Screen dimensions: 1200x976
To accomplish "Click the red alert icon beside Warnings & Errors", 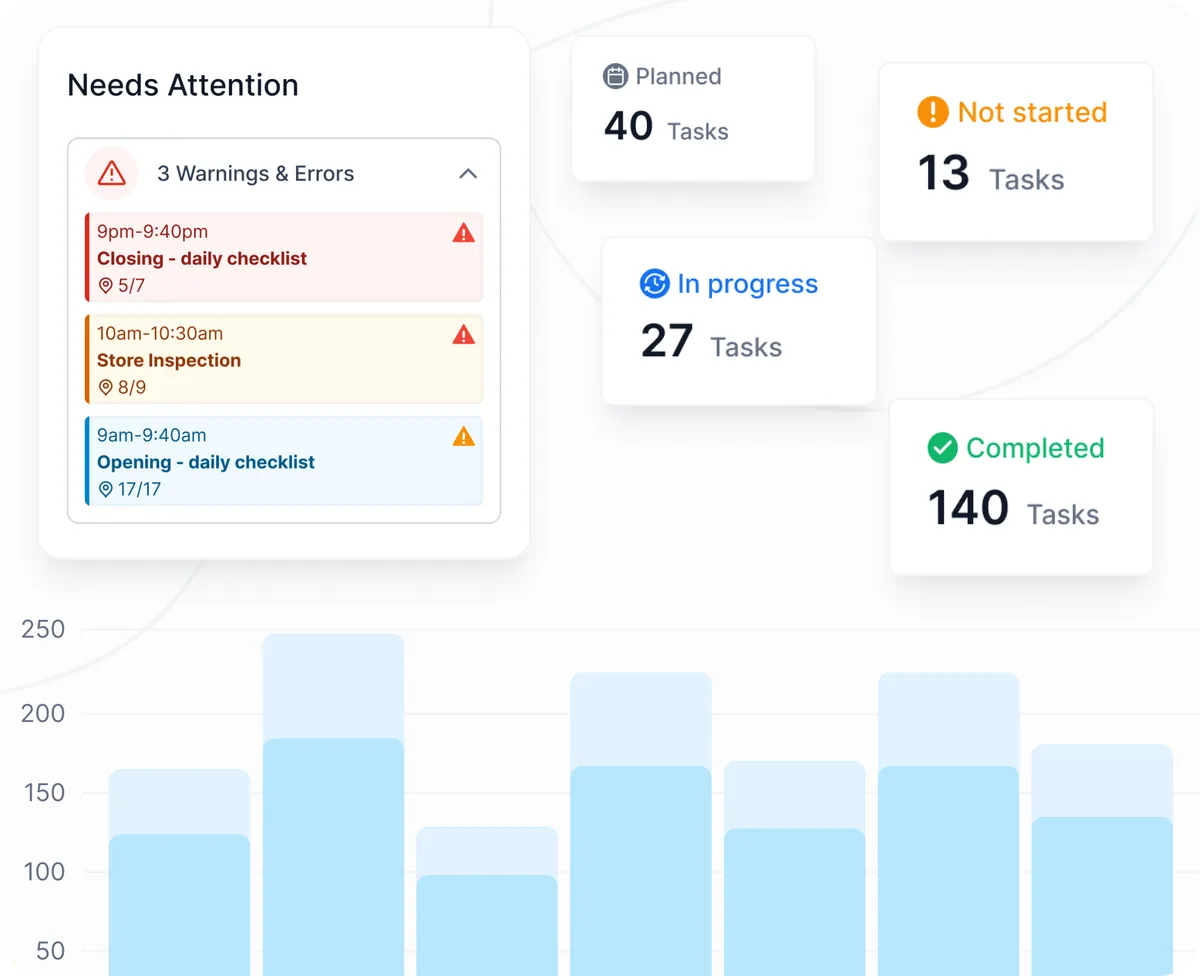I will coord(110,173).
